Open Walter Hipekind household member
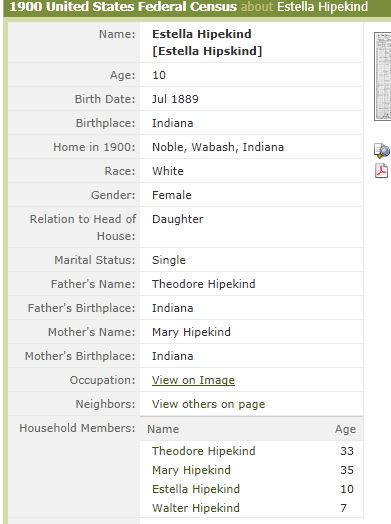 [196, 508]
